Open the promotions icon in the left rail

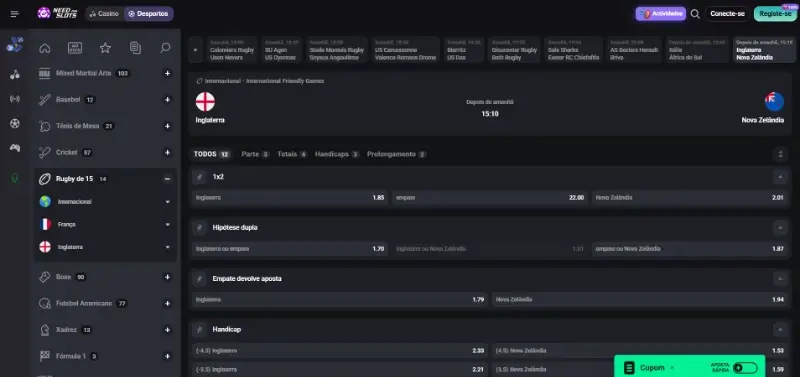click(x=15, y=44)
